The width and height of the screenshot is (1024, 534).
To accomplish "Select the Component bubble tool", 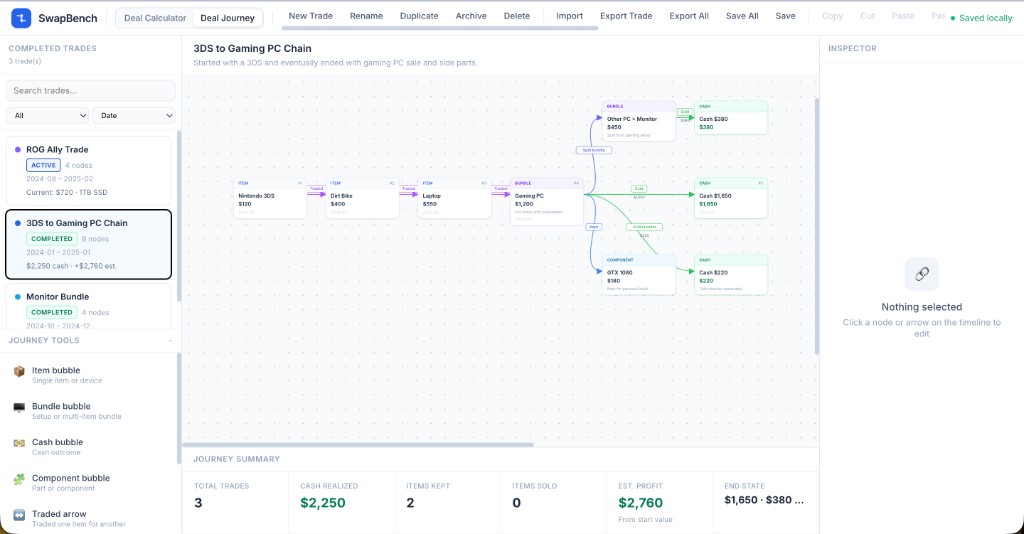I will coord(89,482).
